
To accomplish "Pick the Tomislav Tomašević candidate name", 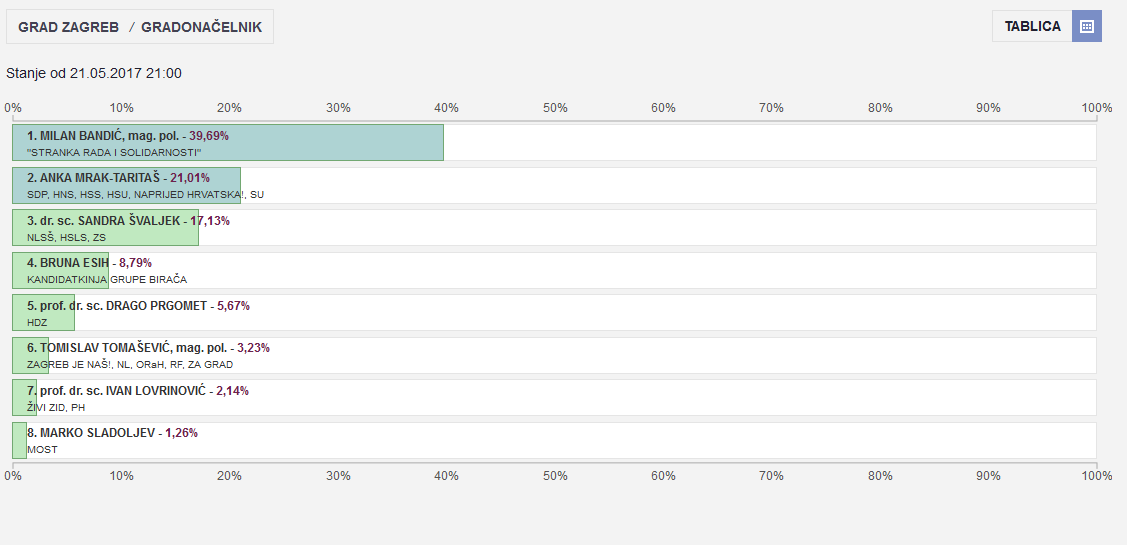I will (x=128, y=348).
